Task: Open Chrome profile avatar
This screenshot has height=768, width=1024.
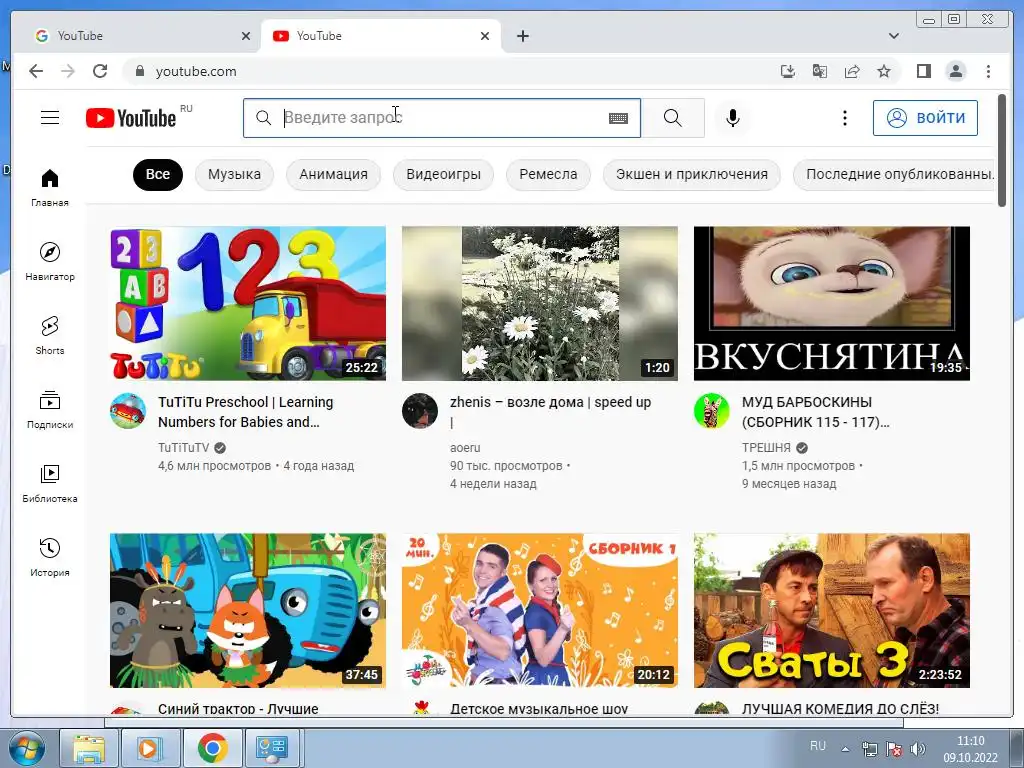Action: pyautogui.click(x=955, y=71)
